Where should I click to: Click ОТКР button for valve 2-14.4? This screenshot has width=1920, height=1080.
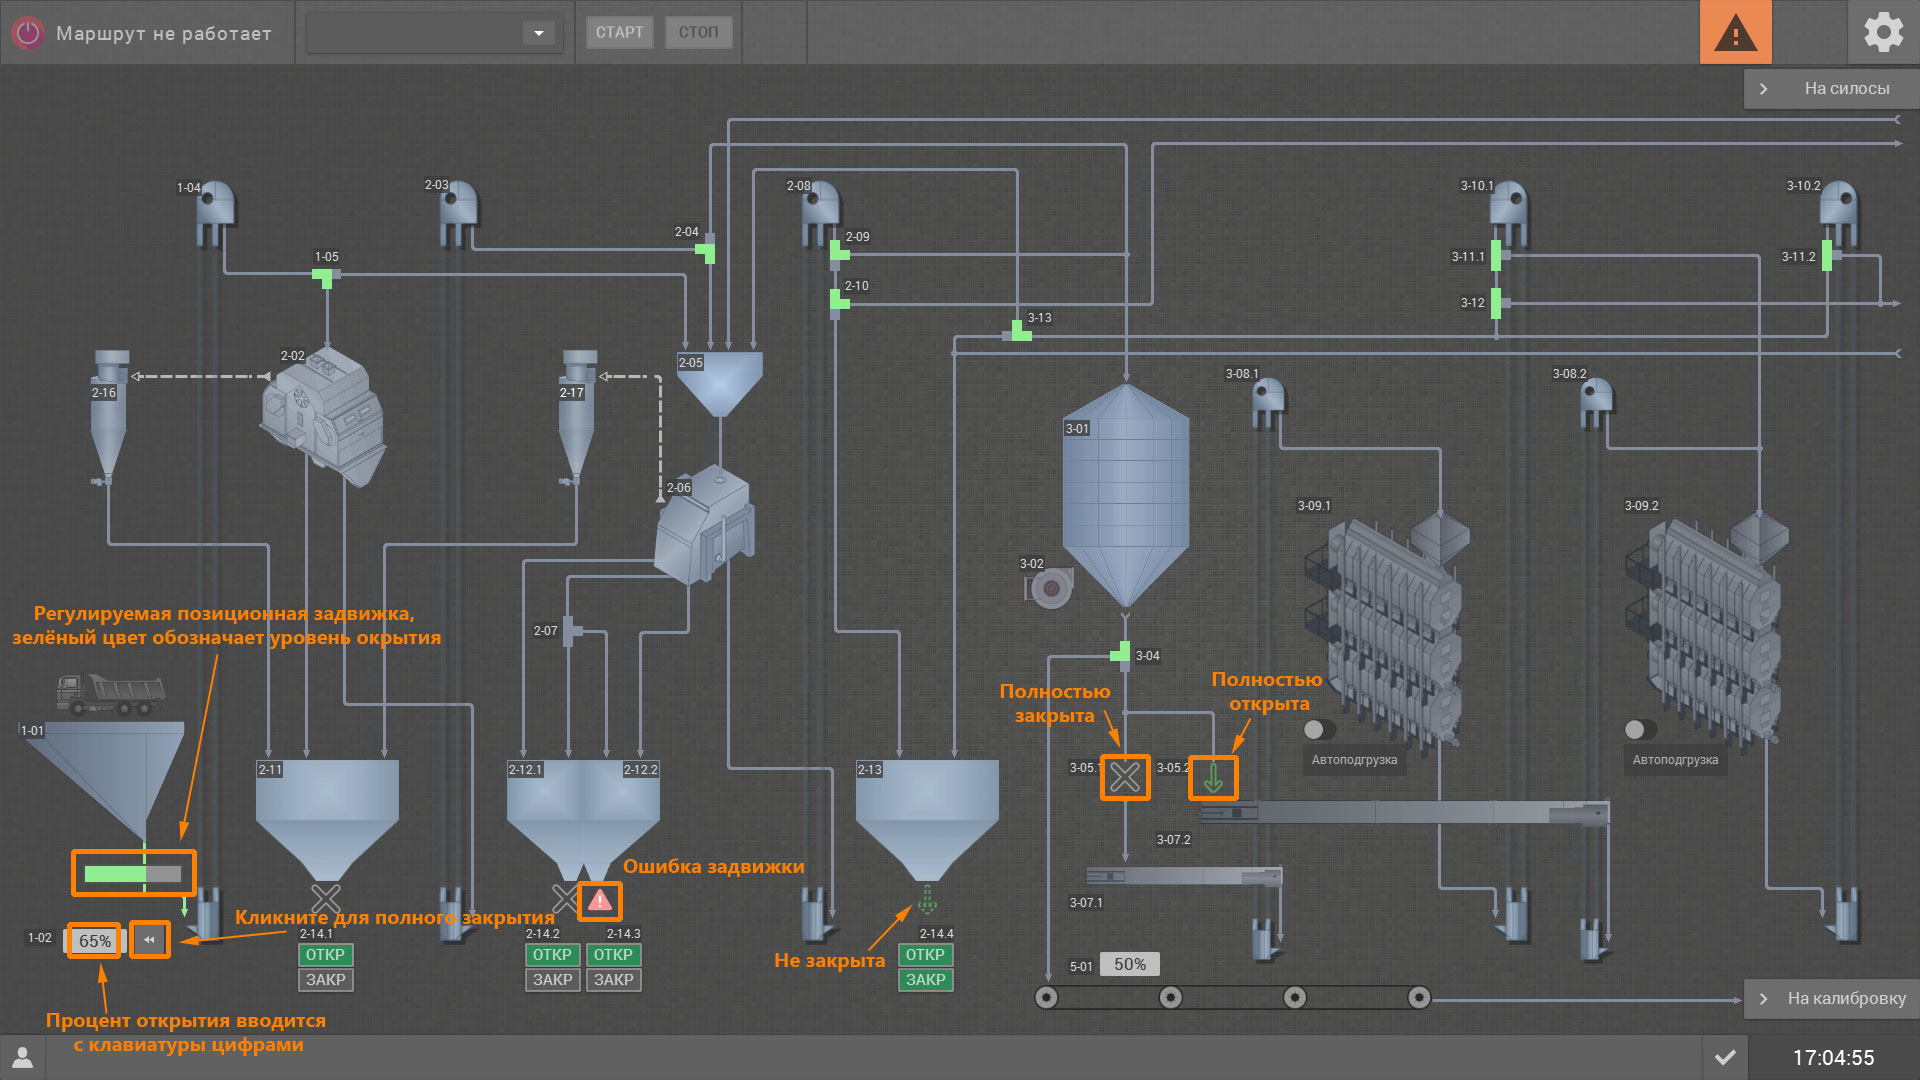pos(925,955)
